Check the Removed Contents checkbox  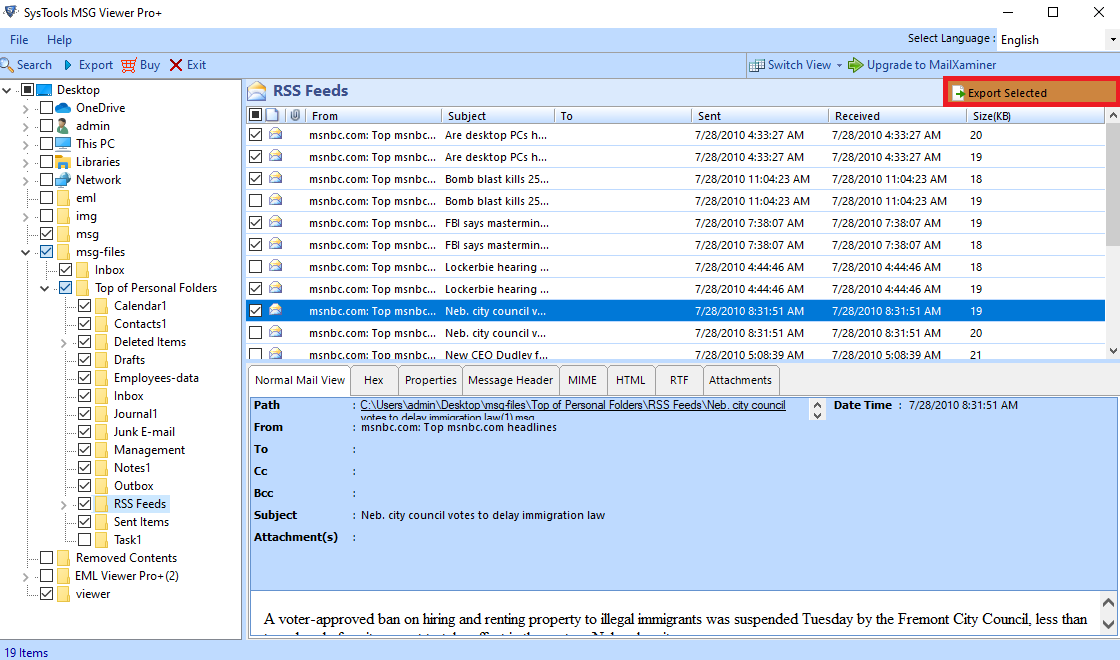coord(46,557)
